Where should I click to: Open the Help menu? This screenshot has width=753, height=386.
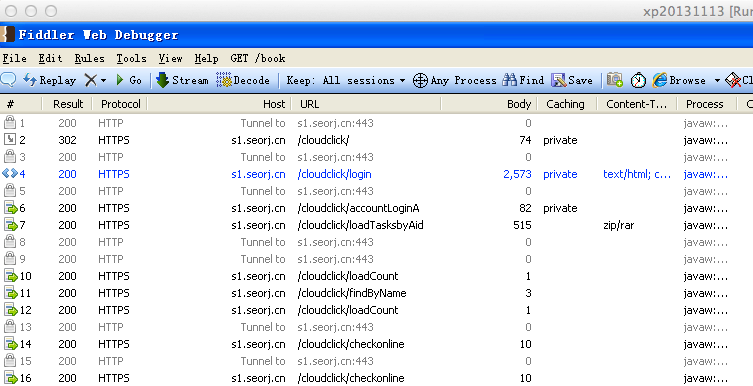[206, 59]
